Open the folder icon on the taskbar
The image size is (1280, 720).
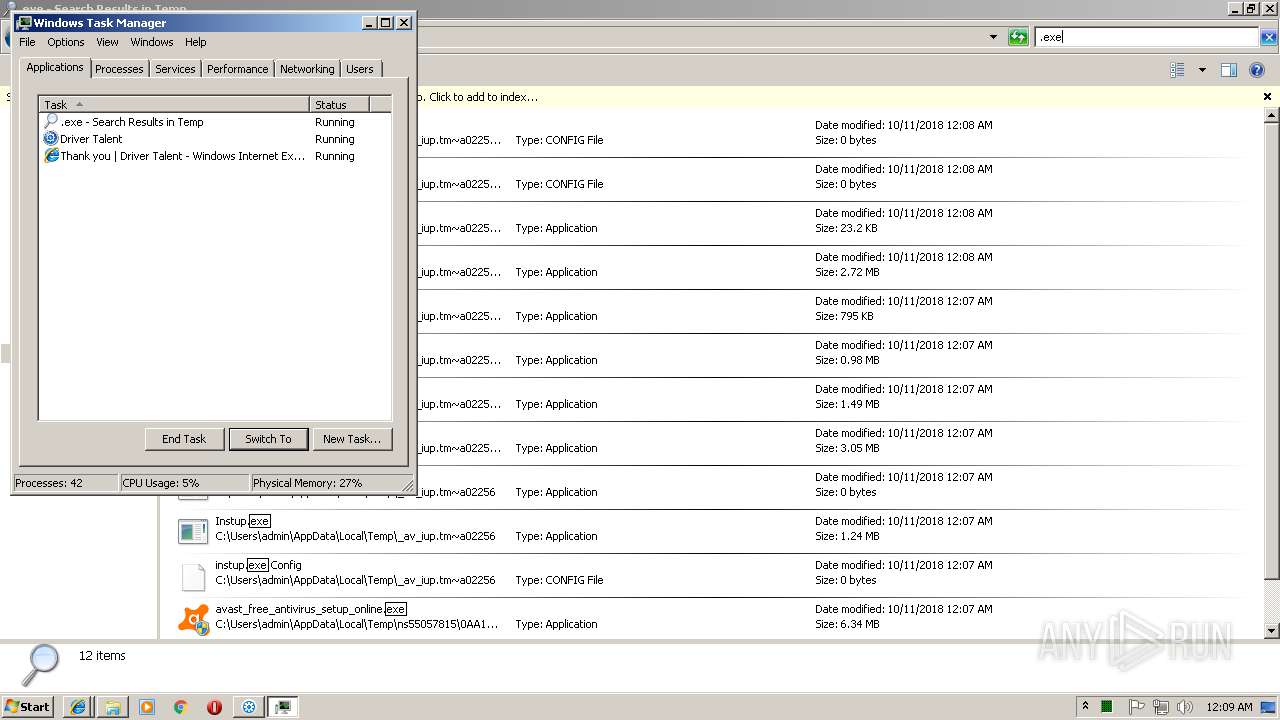point(113,707)
